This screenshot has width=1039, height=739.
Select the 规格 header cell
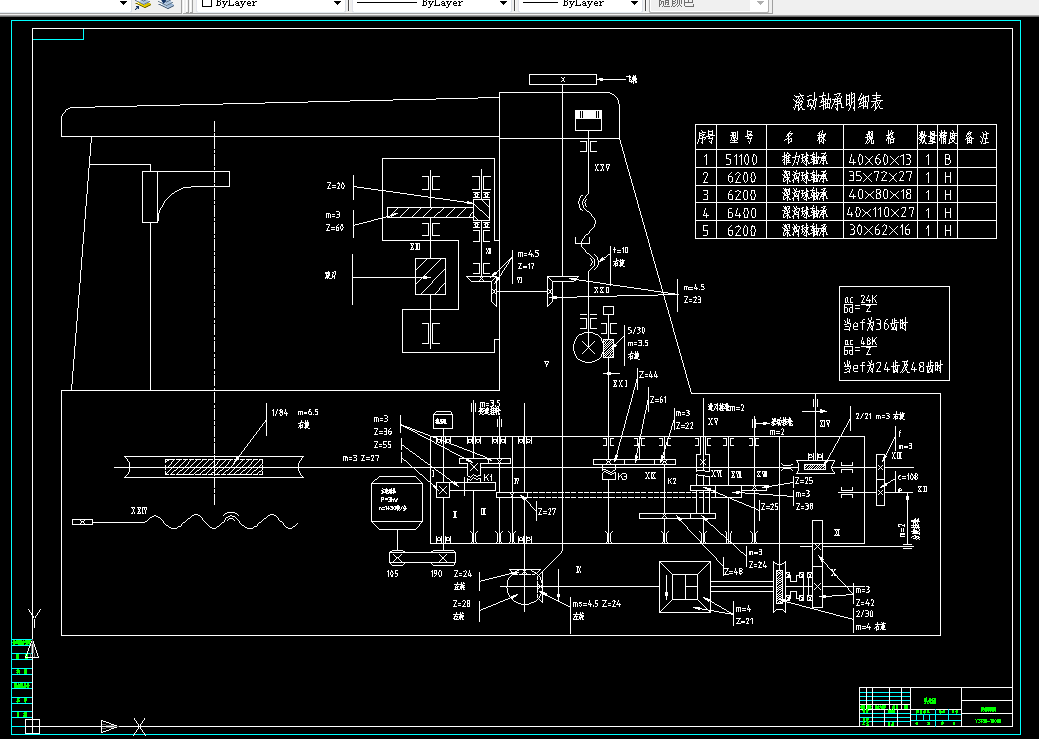pyautogui.click(x=880, y=137)
